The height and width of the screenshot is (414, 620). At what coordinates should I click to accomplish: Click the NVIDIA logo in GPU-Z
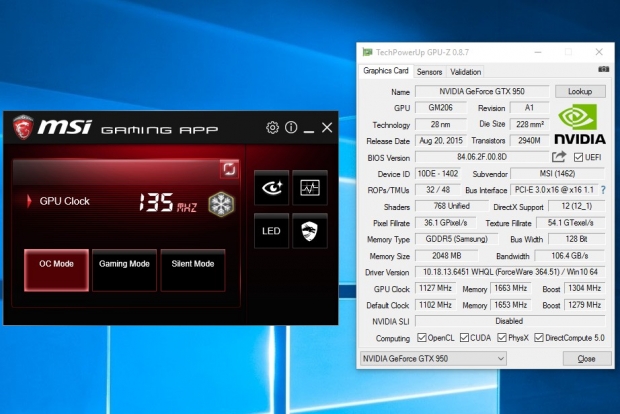(x=580, y=124)
